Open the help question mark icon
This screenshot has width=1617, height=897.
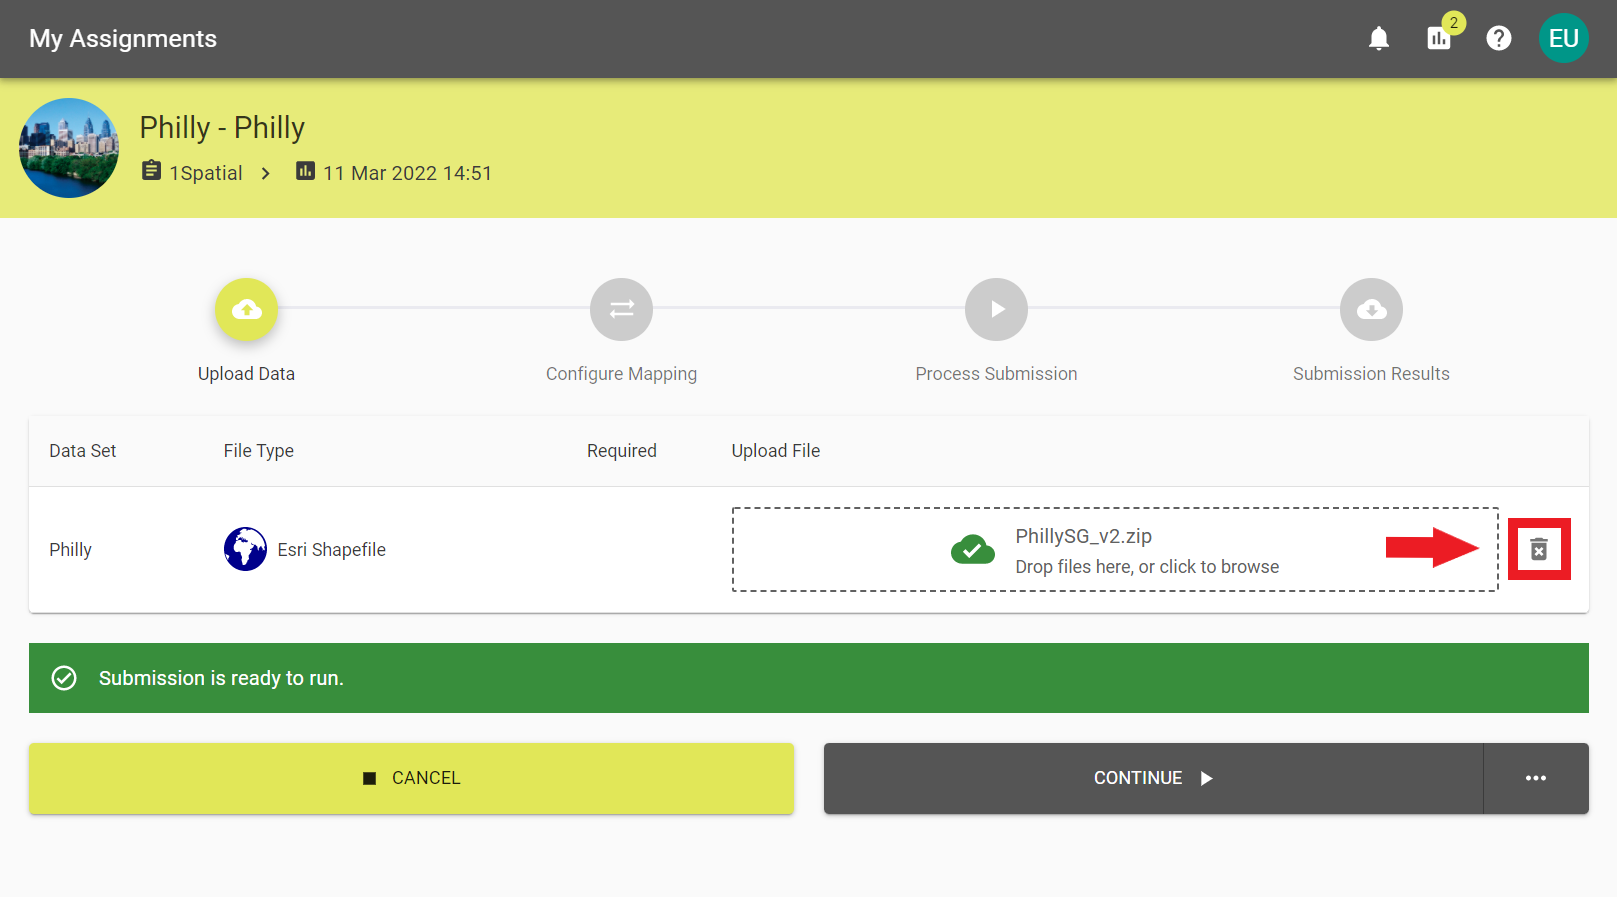click(1499, 39)
